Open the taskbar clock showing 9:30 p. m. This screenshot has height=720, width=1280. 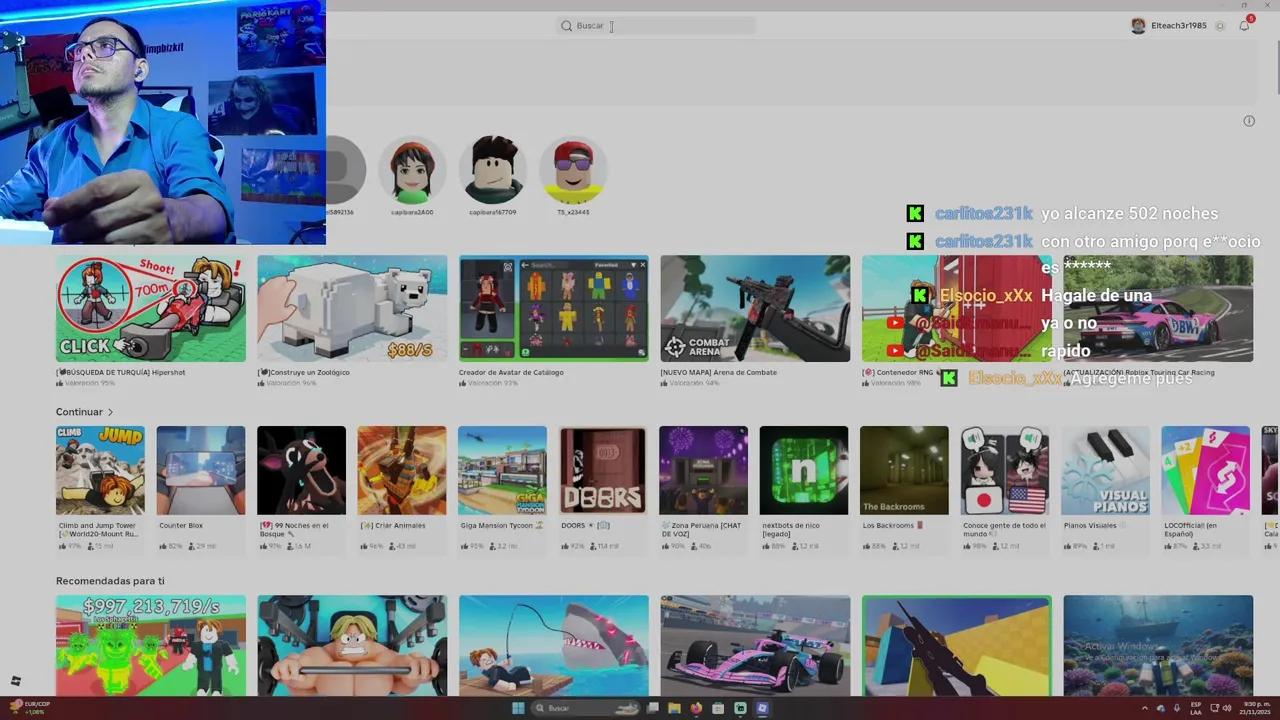pyautogui.click(x=1257, y=708)
